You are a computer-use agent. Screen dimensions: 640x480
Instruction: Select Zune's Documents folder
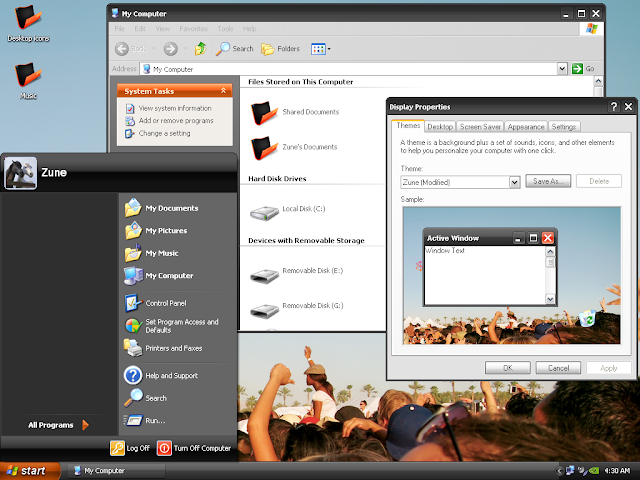(x=295, y=147)
